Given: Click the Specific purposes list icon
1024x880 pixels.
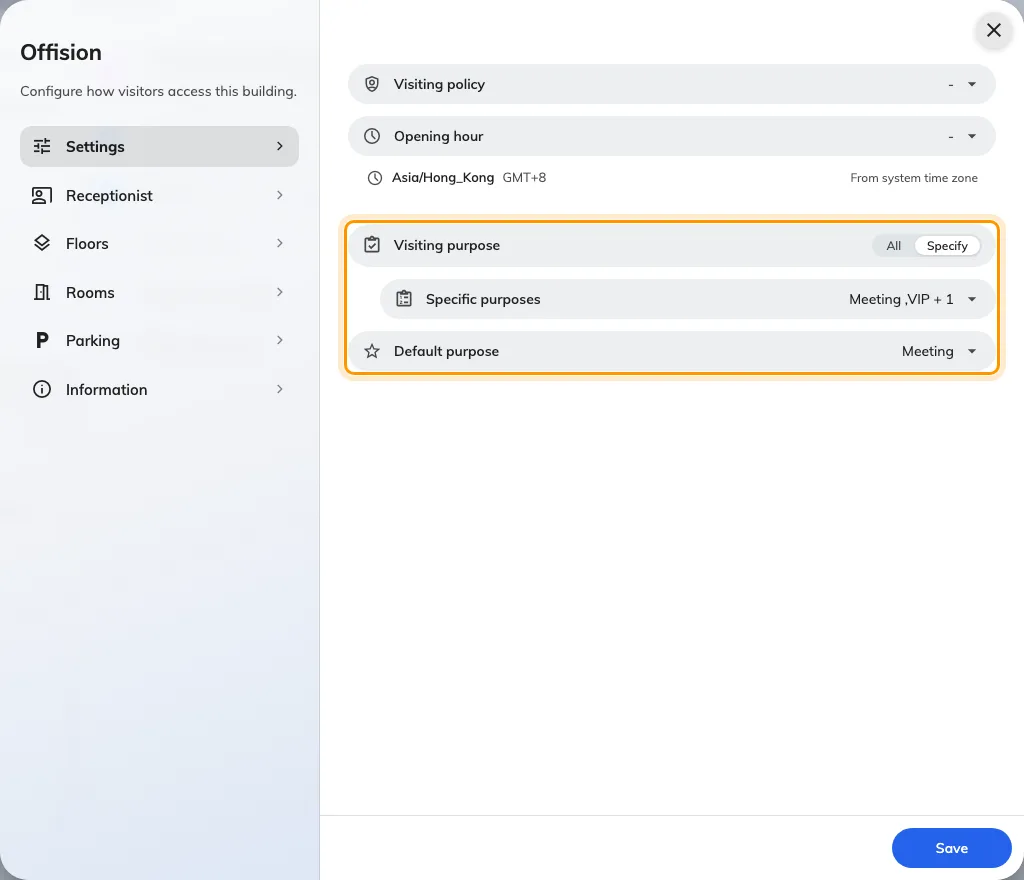Looking at the screenshot, I should [404, 299].
